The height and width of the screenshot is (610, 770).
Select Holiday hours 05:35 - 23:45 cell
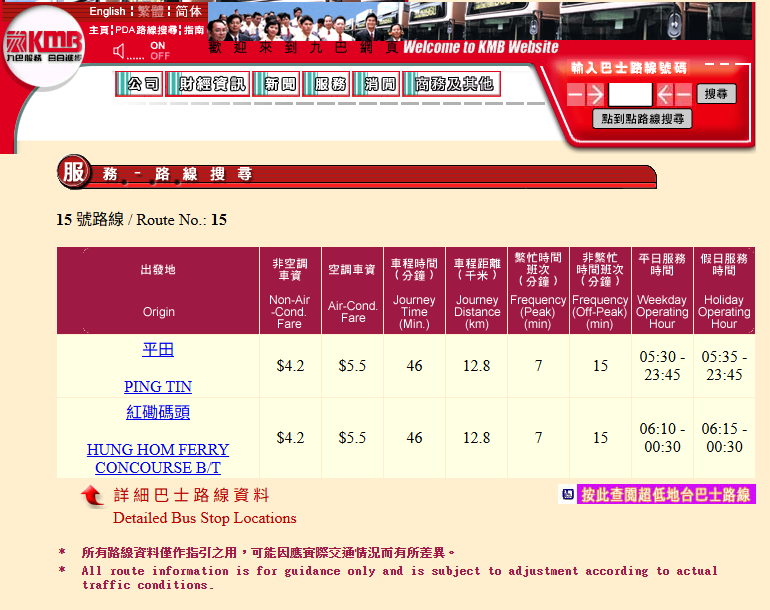pyautogui.click(x=724, y=366)
